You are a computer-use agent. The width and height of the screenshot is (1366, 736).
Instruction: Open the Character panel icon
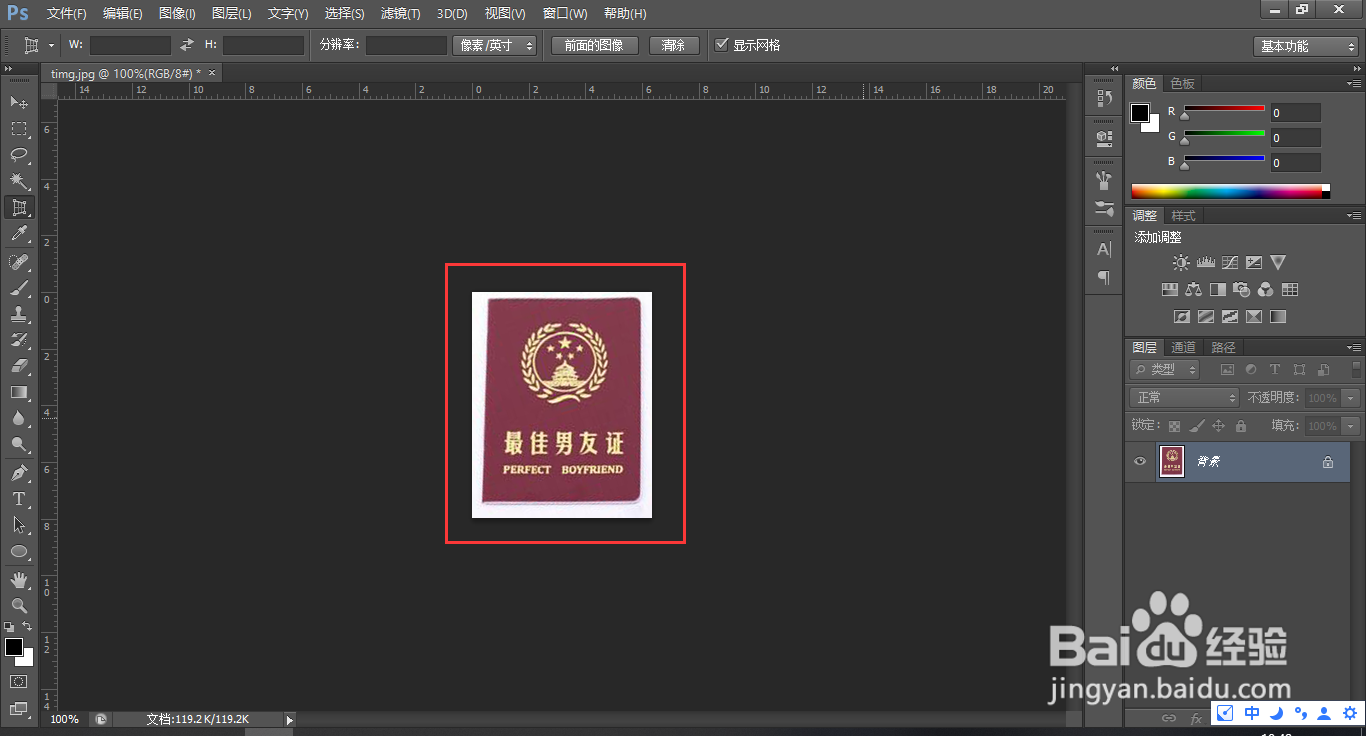point(1104,249)
